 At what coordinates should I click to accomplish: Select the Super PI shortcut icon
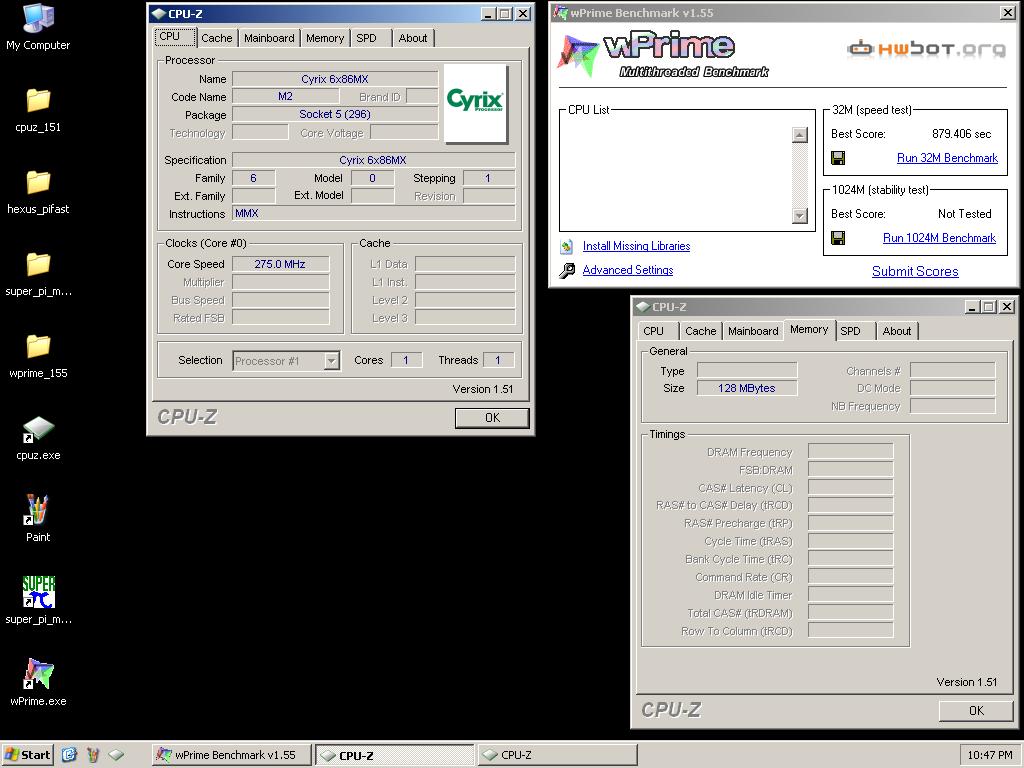[38, 601]
